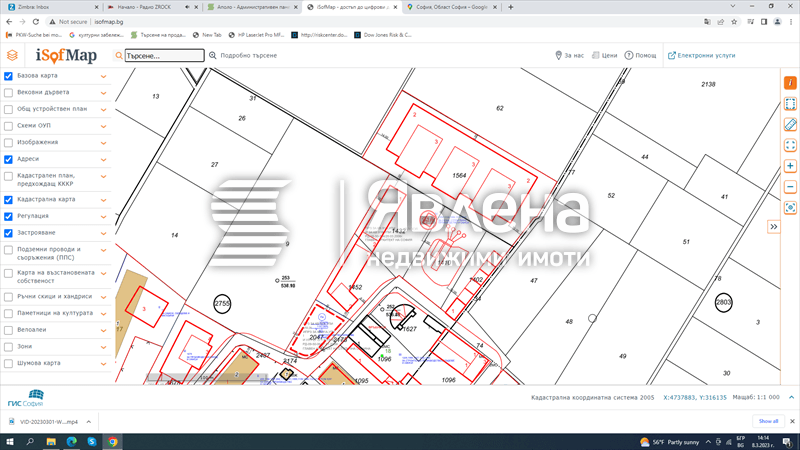The width and height of the screenshot is (800, 450).
Task: Open the За нас menu item
Action: [x=569, y=55]
